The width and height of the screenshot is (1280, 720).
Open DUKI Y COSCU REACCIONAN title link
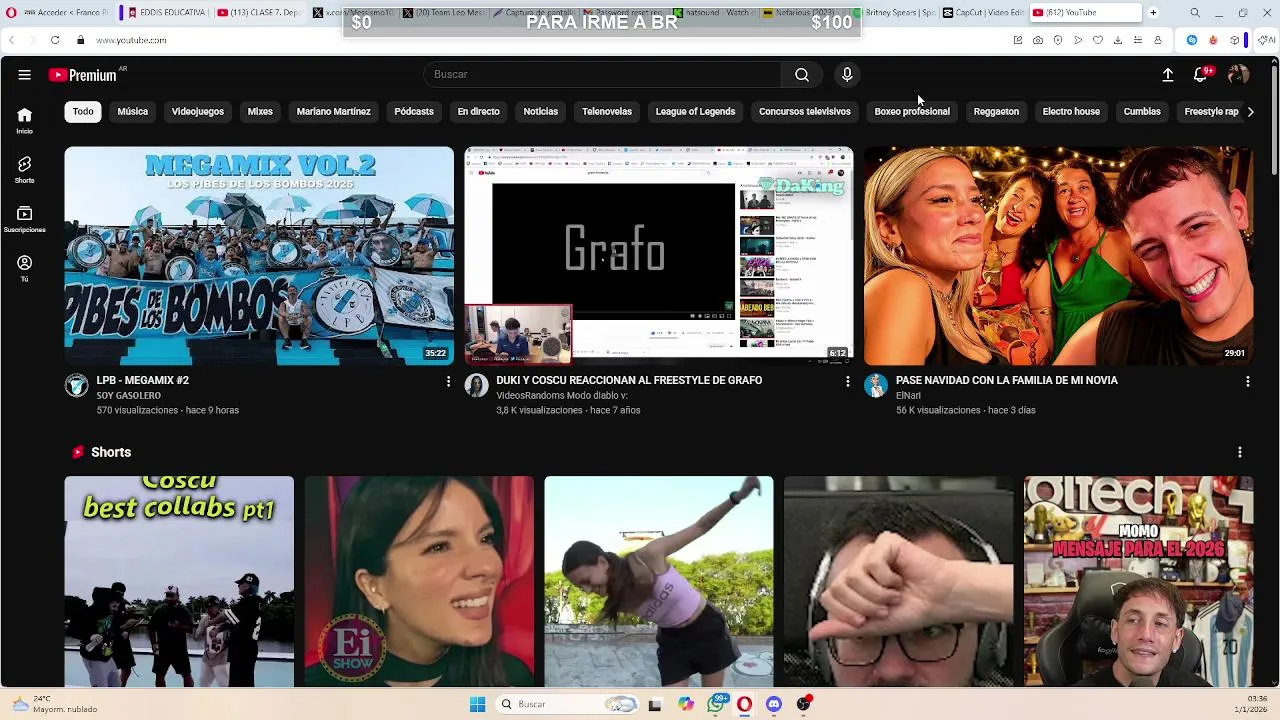(629, 380)
